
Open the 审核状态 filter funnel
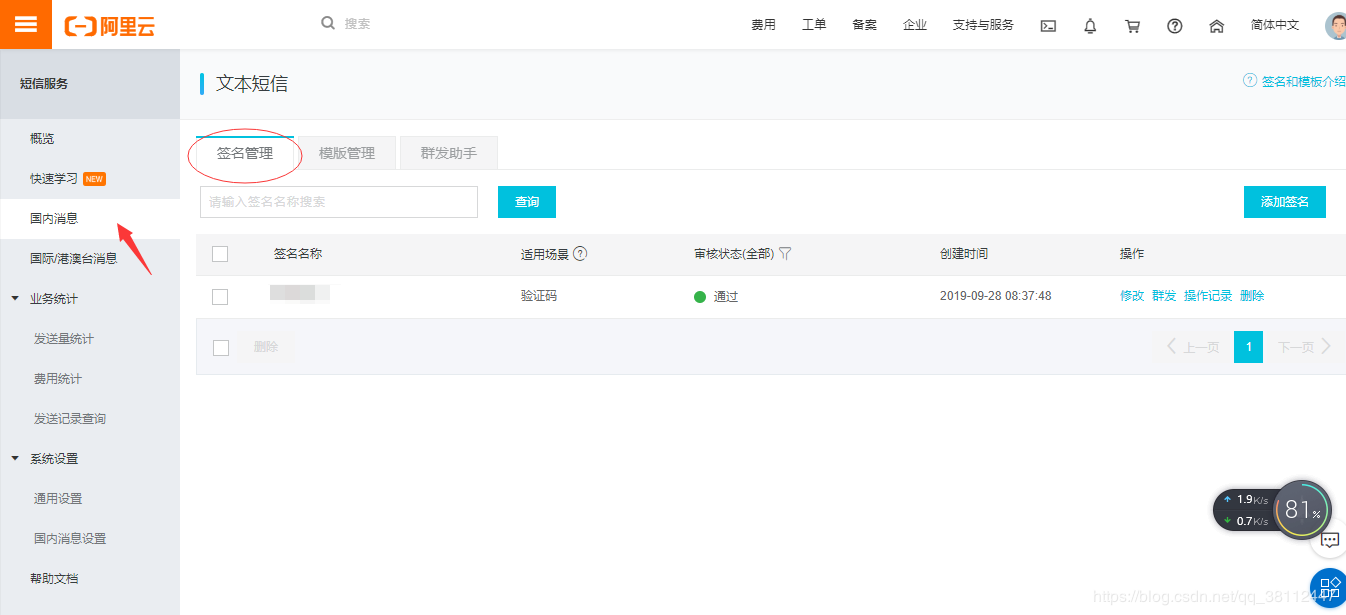[x=787, y=253]
